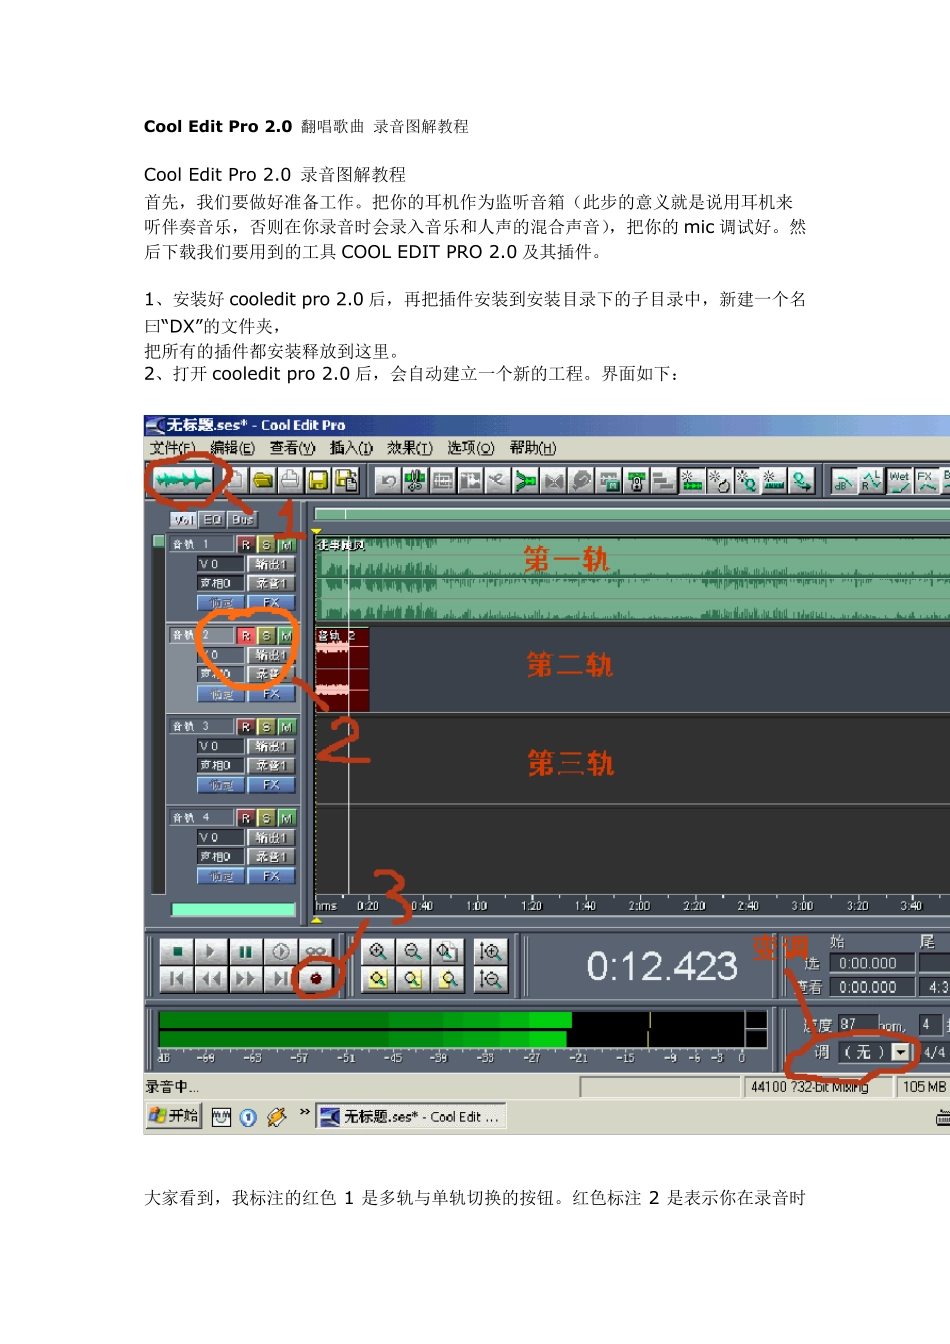
Task: Undo the last edit
Action: click(388, 481)
